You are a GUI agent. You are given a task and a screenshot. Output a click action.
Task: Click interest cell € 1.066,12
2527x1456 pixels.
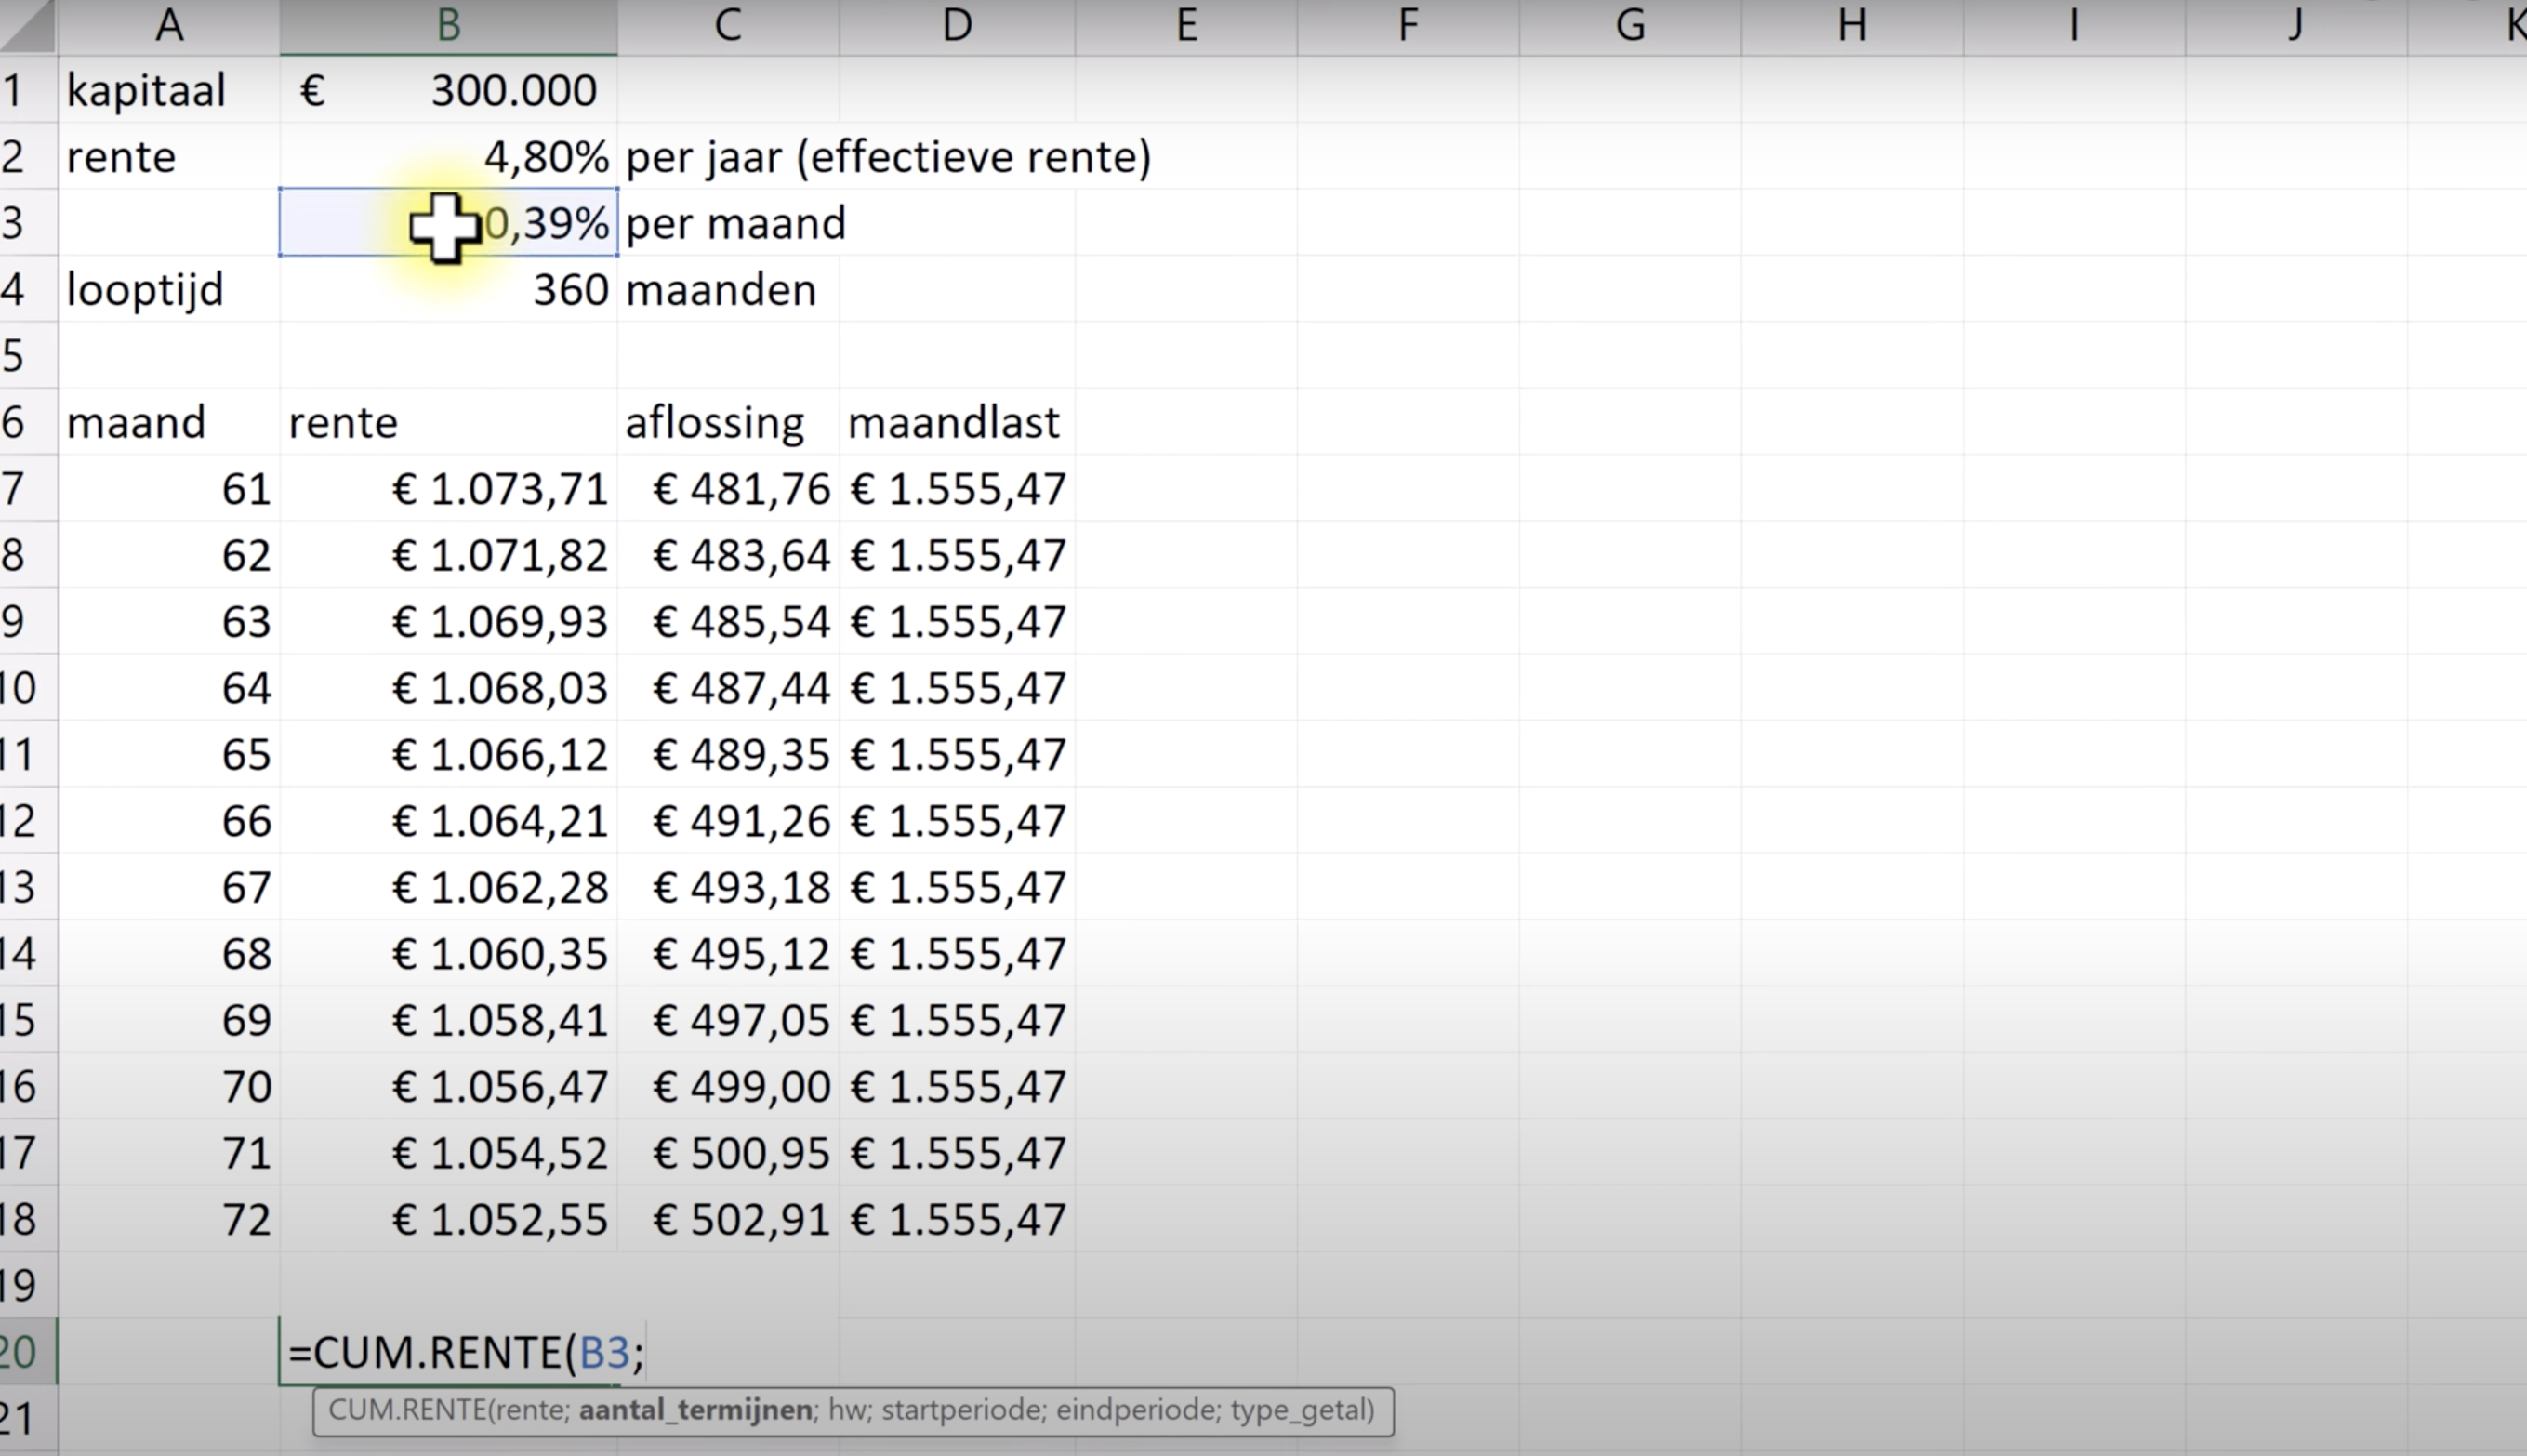coord(449,753)
